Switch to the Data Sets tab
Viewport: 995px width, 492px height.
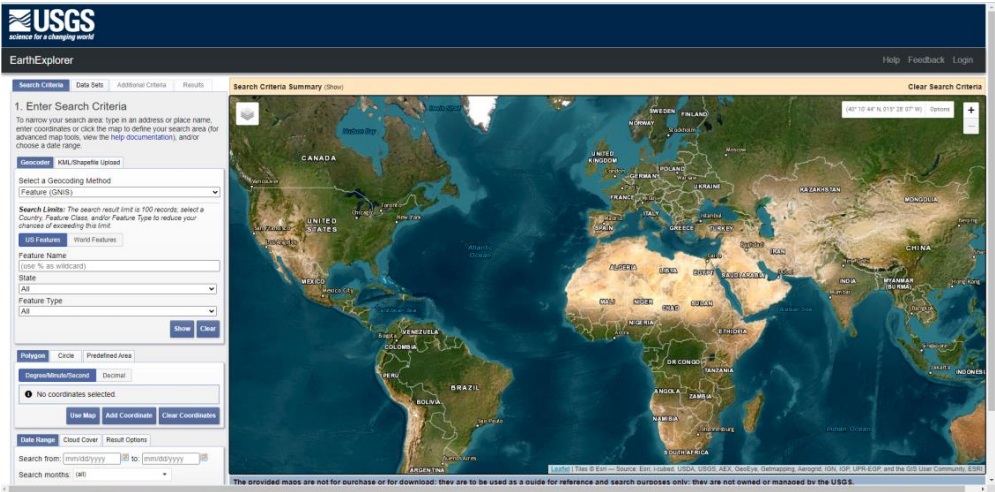pos(89,85)
